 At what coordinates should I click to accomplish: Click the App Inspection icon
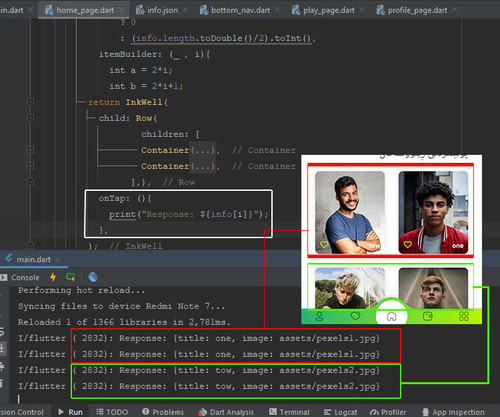pos(425,412)
